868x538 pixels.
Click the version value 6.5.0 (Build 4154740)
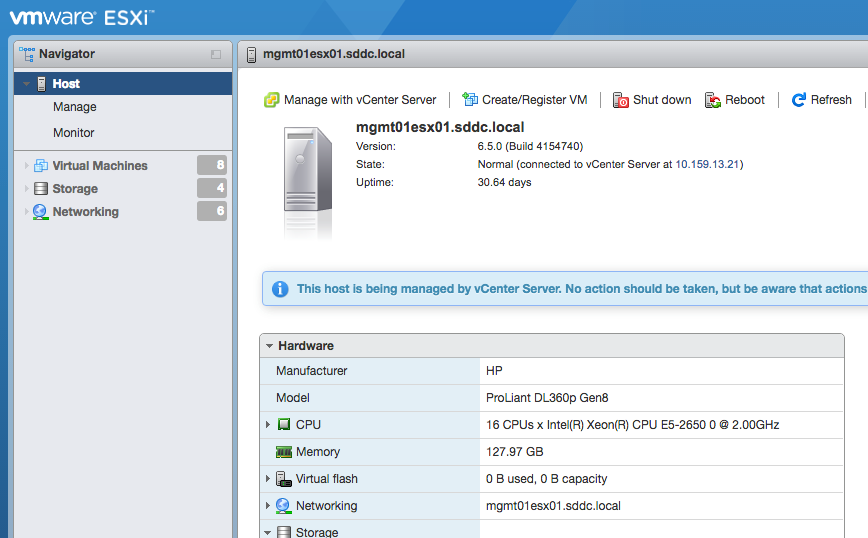(530, 147)
